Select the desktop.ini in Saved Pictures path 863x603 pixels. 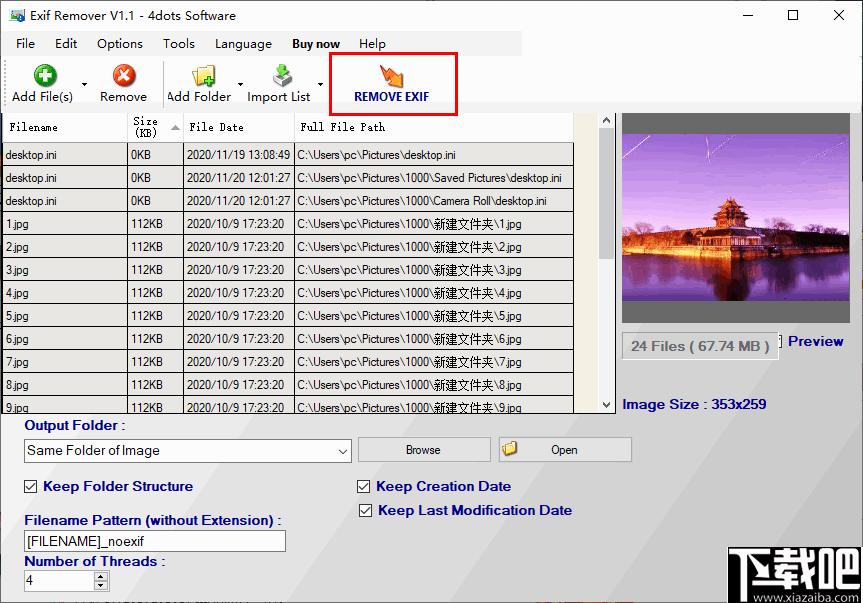pos(288,178)
